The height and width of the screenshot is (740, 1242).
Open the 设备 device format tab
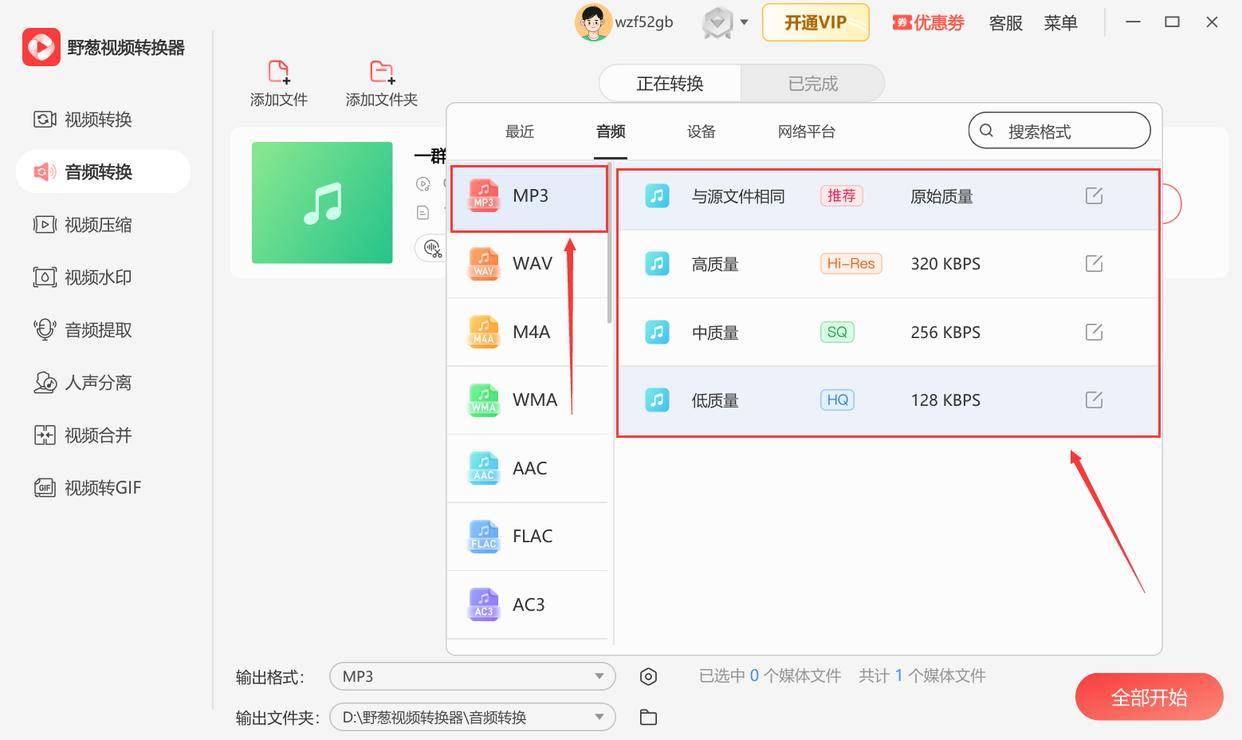coord(701,131)
